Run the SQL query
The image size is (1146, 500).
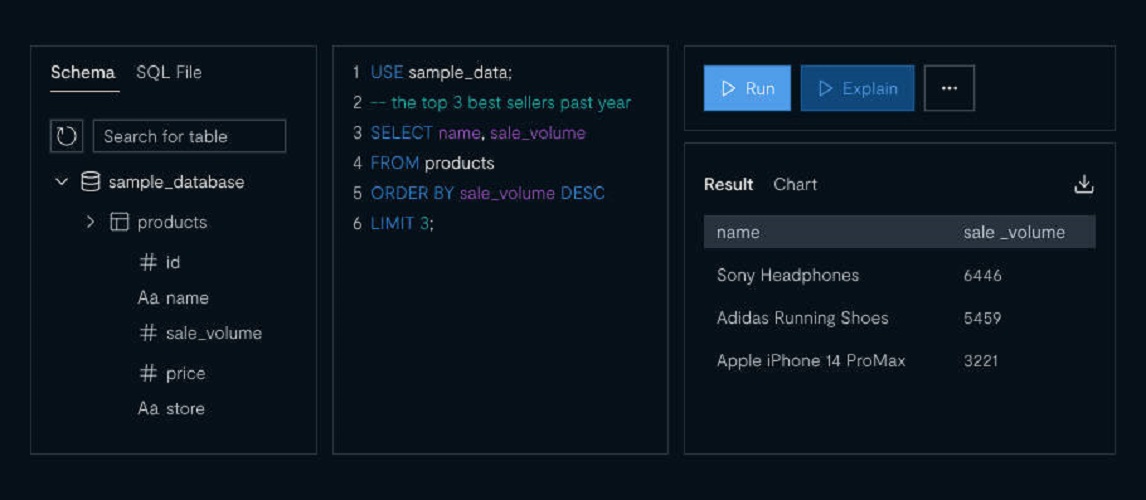747,88
